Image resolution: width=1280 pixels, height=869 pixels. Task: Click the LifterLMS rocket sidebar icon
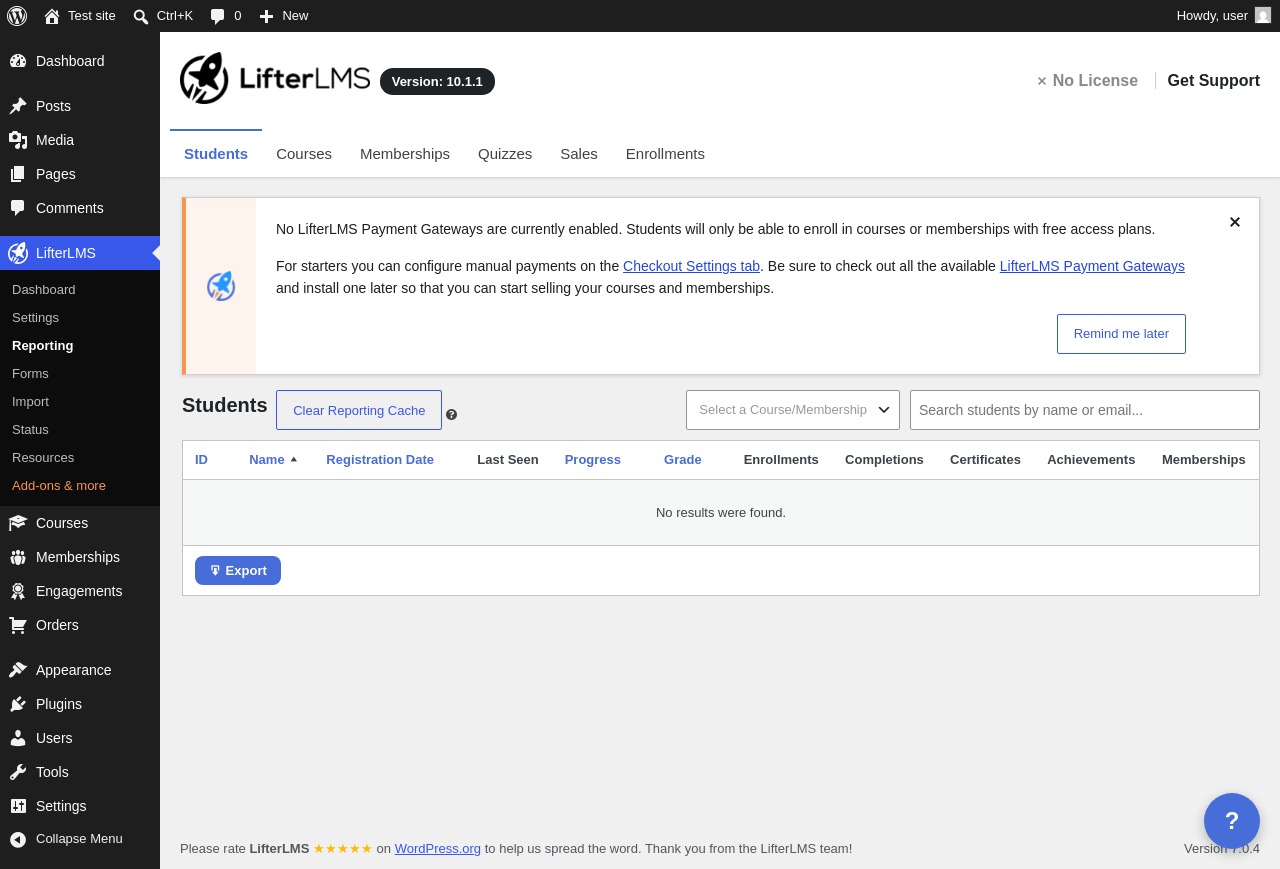coord(18,253)
